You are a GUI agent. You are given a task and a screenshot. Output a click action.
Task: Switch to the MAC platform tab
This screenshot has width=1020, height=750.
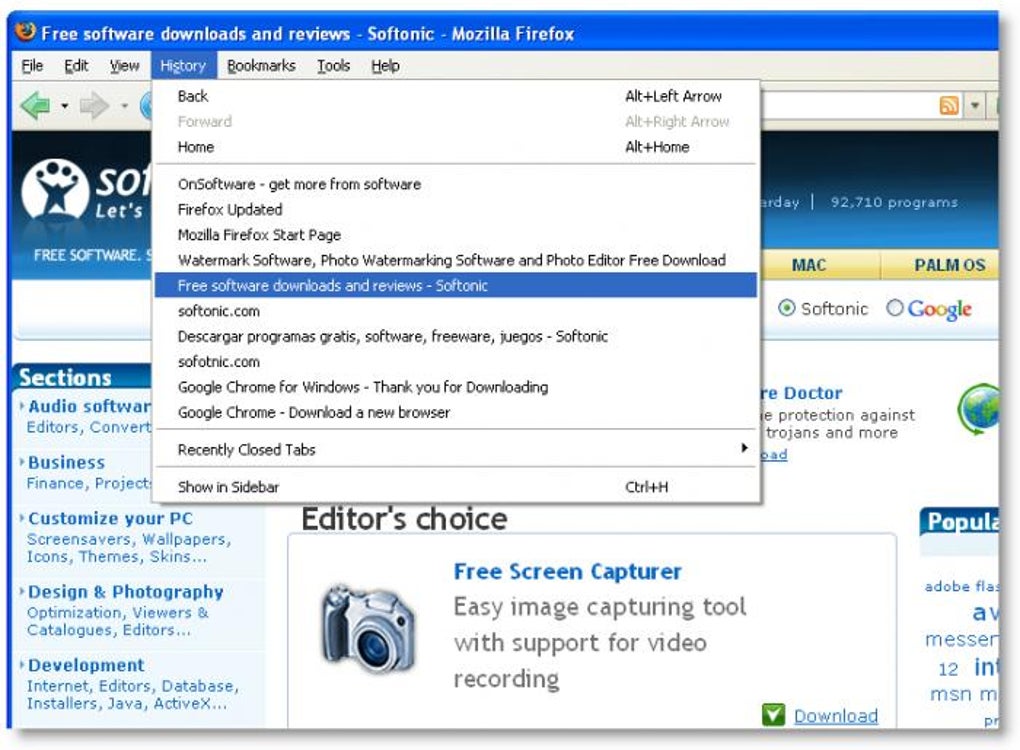[x=809, y=265]
